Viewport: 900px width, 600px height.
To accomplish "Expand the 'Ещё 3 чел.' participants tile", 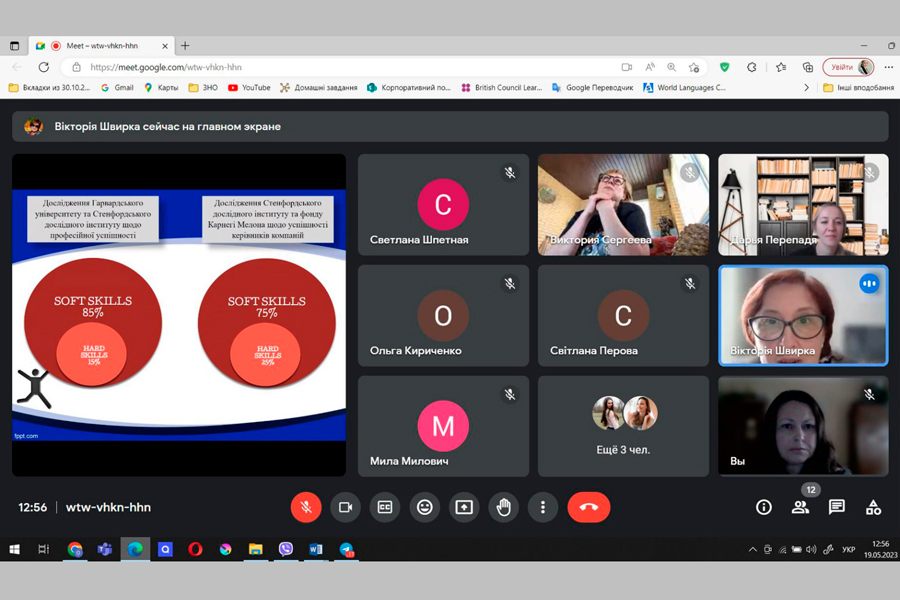I will coord(623,425).
